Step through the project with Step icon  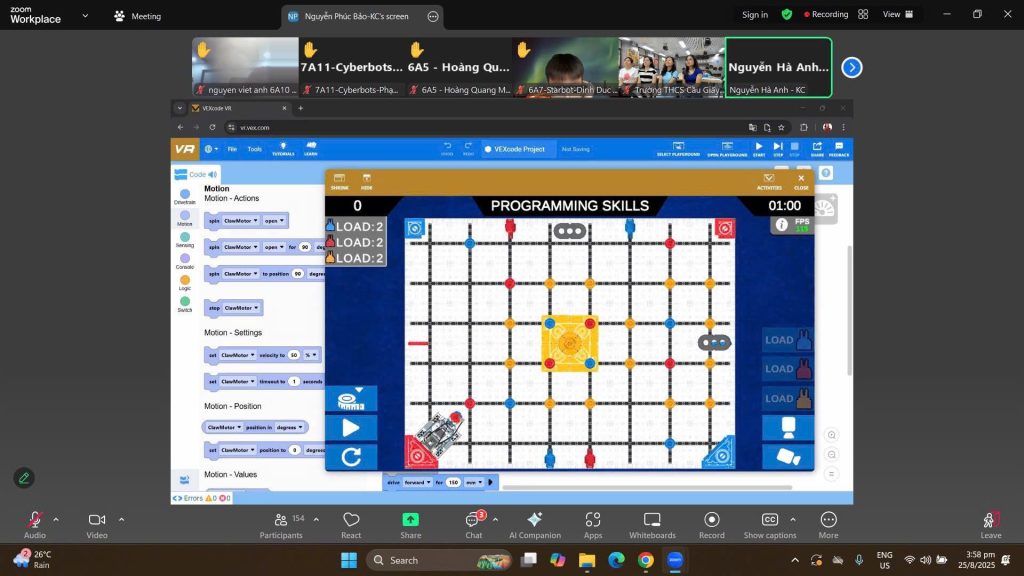coord(778,149)
